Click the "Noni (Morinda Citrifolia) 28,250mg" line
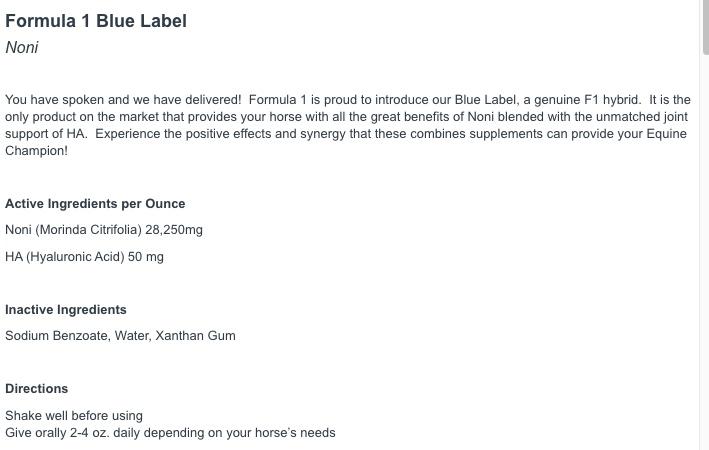709x450 pixels. tap(104, 230)
